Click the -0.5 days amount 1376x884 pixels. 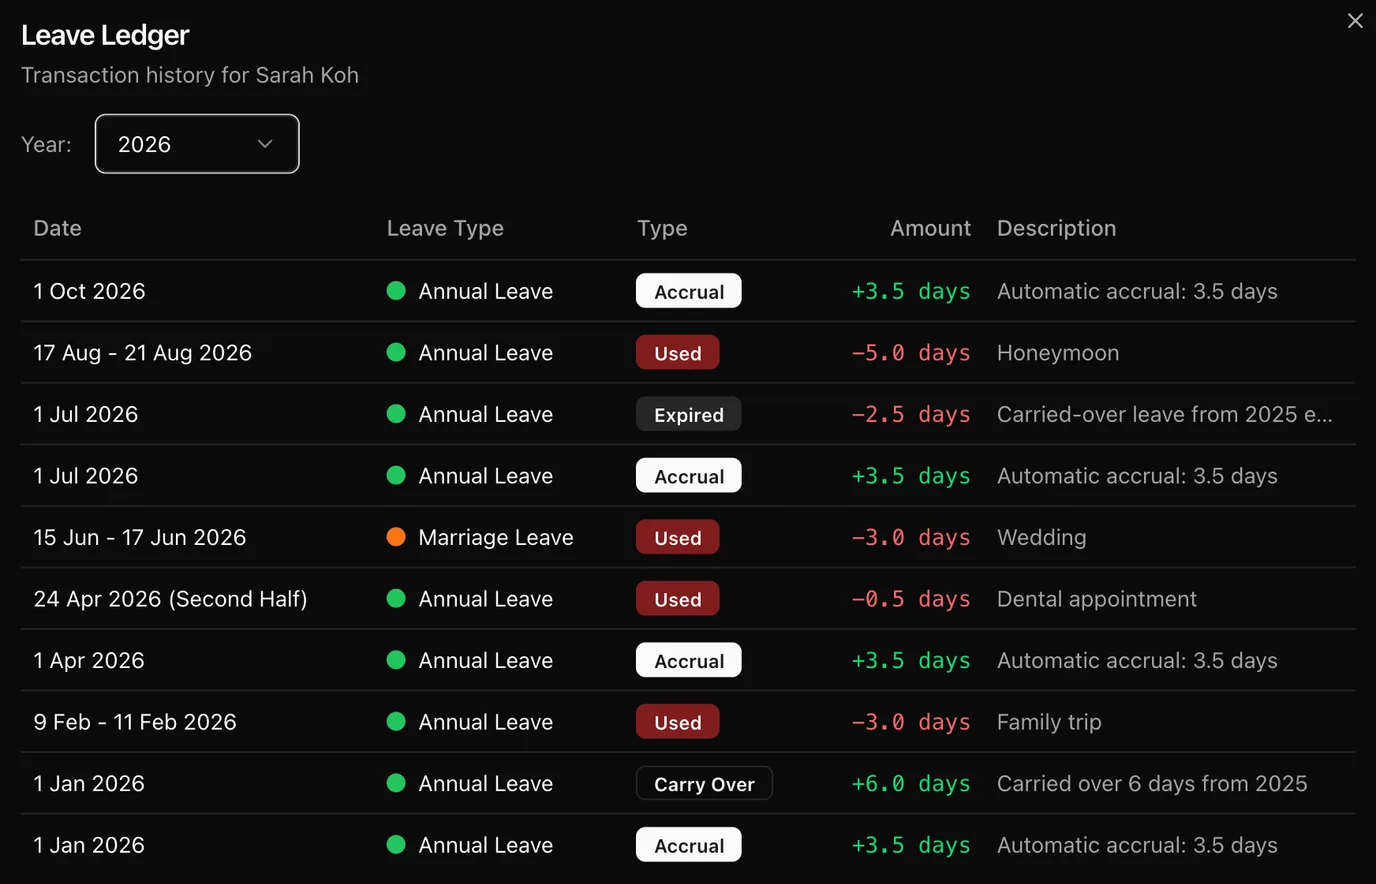coord(910,599)
